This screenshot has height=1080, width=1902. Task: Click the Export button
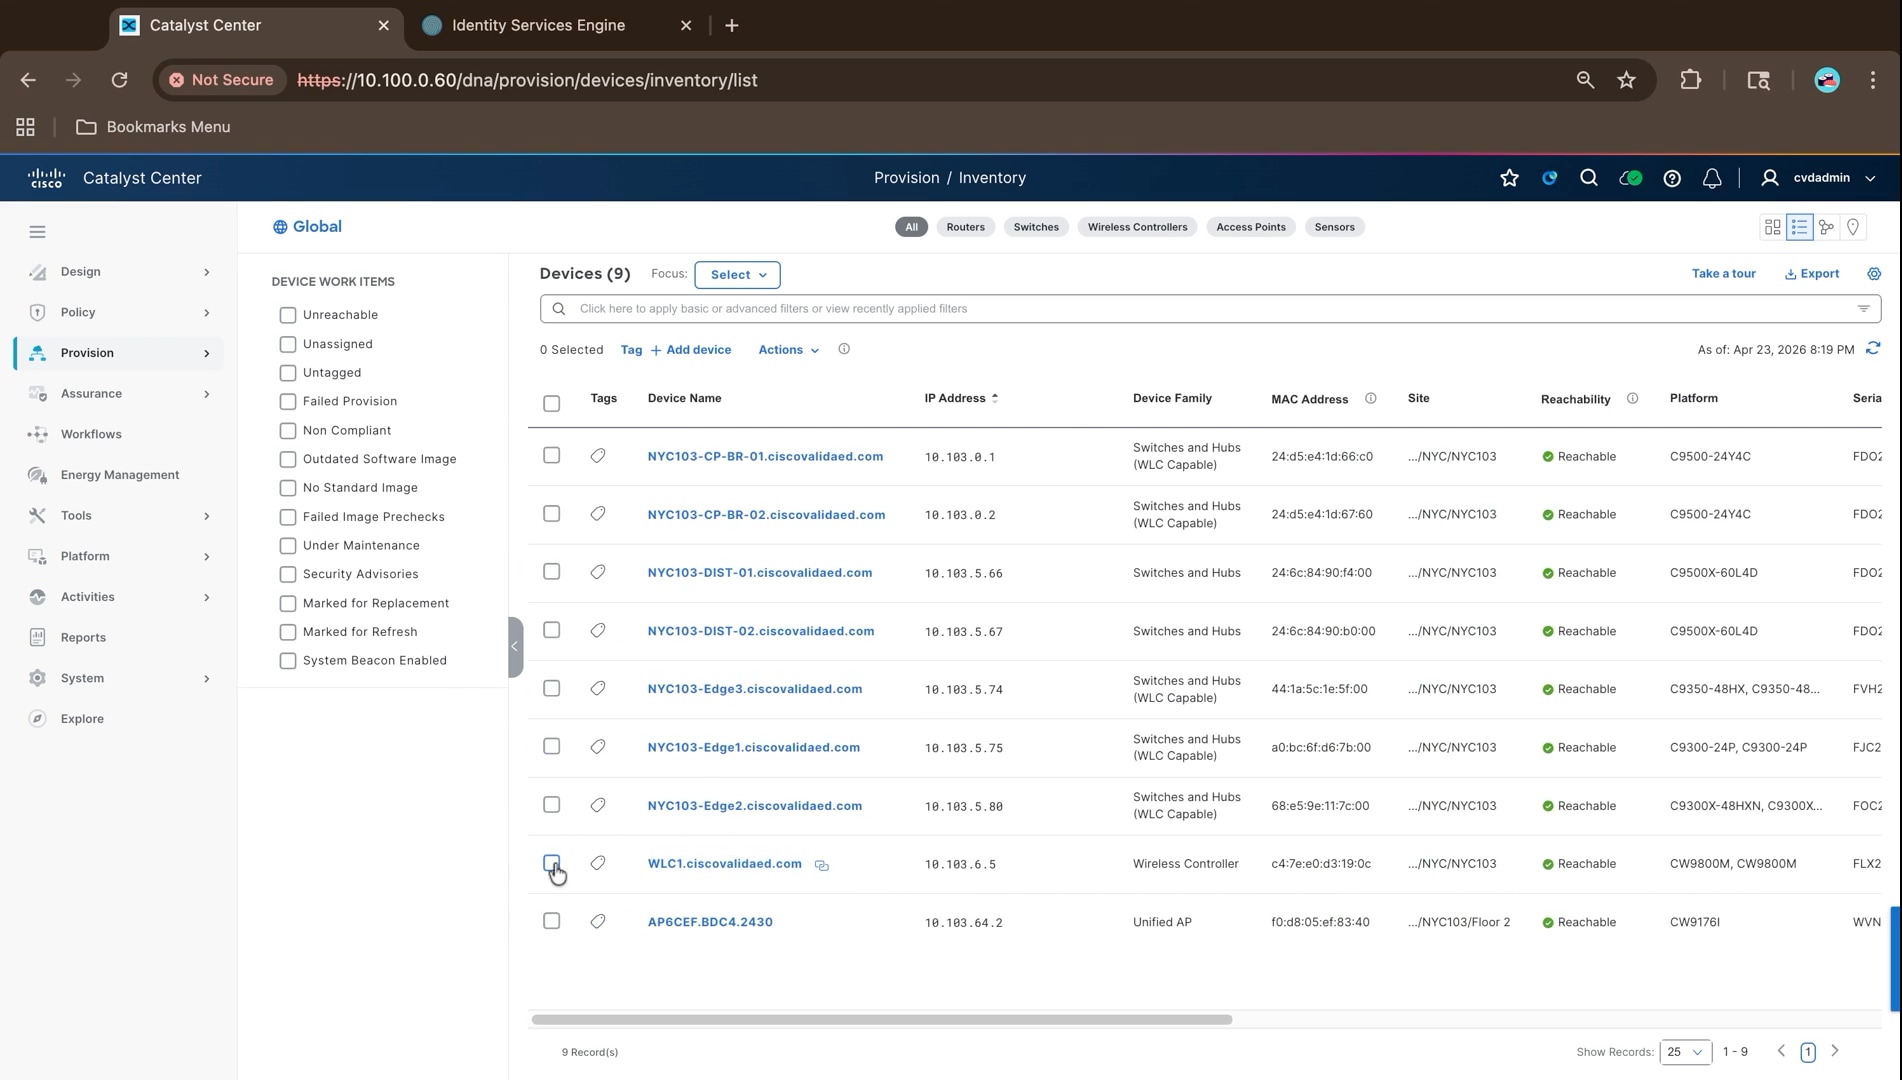[x=1811, y=274]
